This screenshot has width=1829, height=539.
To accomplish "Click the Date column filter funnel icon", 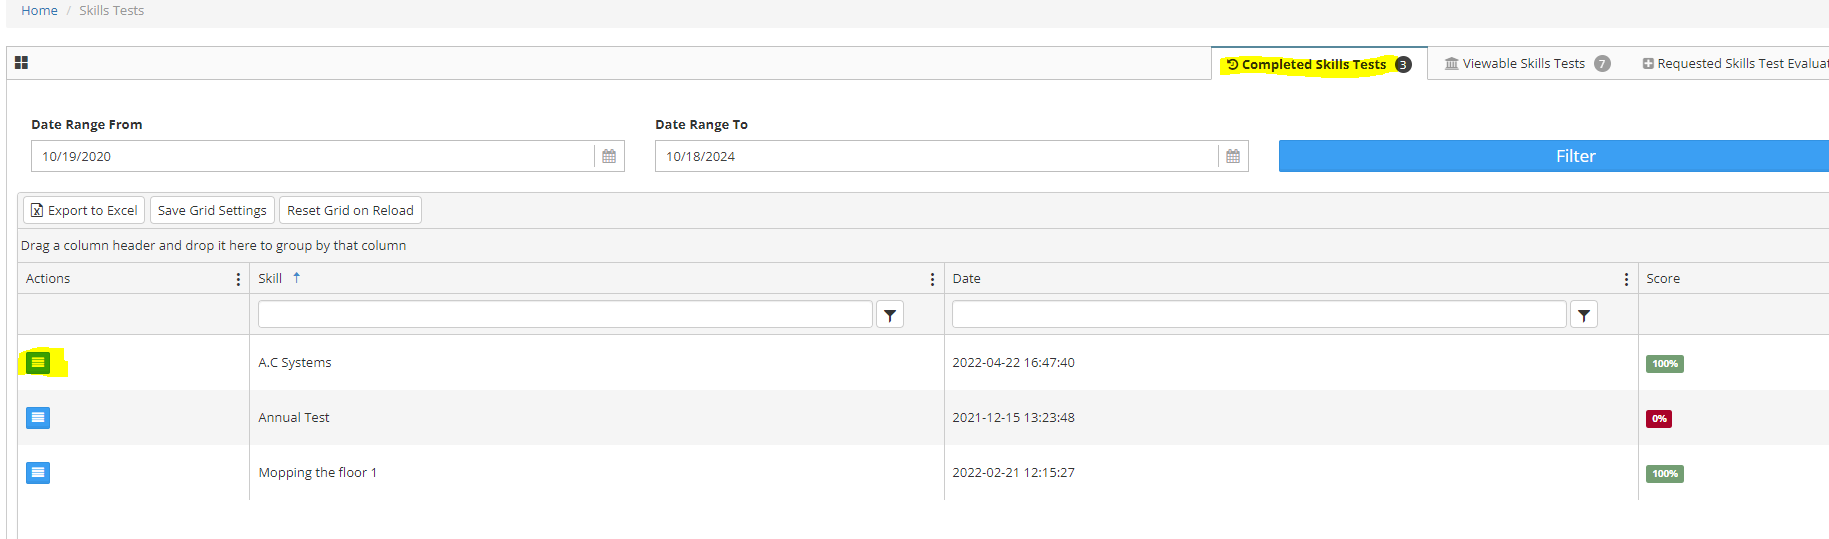I will click(1584, 315).
